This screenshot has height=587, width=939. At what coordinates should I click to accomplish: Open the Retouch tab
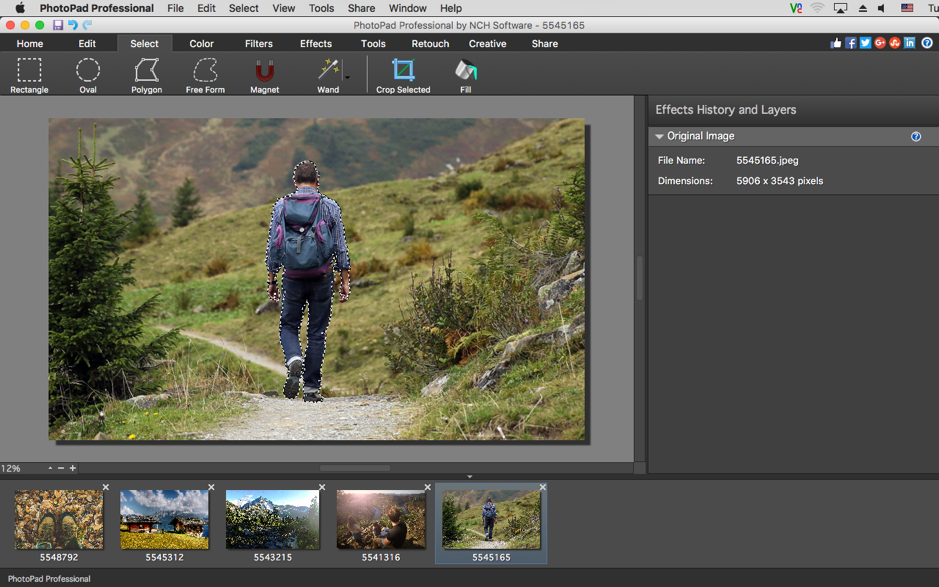[430, 44]
